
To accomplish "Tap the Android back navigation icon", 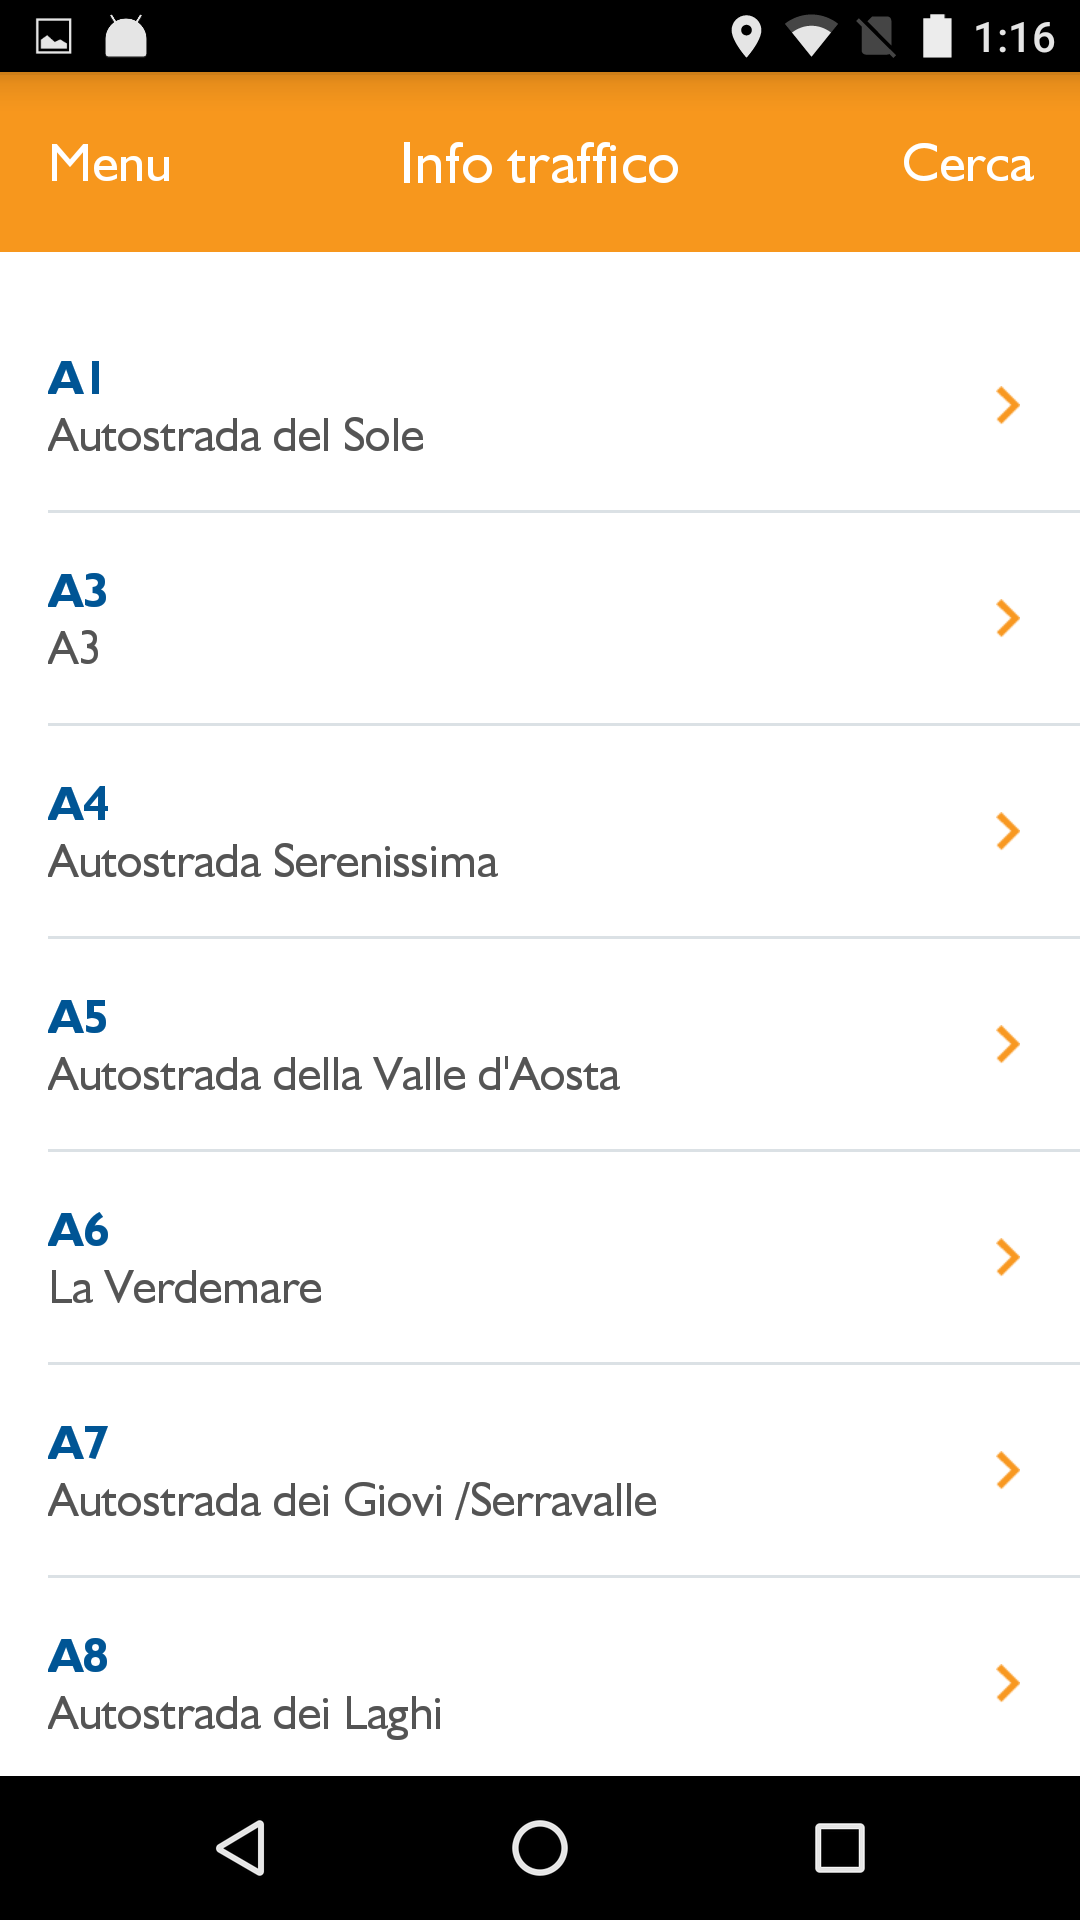I will tap(241, 1847).
